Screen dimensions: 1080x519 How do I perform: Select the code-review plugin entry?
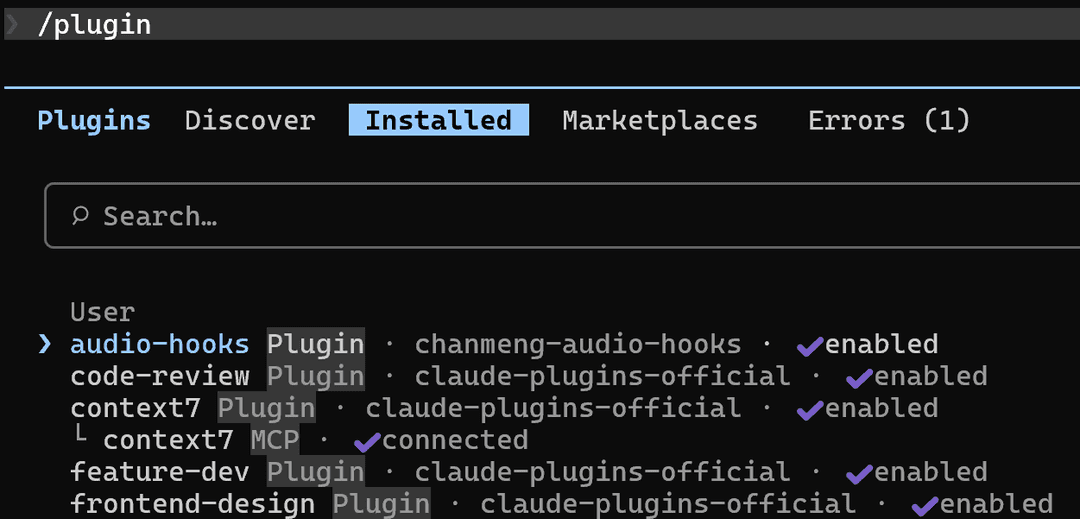[x=529, y=377]
